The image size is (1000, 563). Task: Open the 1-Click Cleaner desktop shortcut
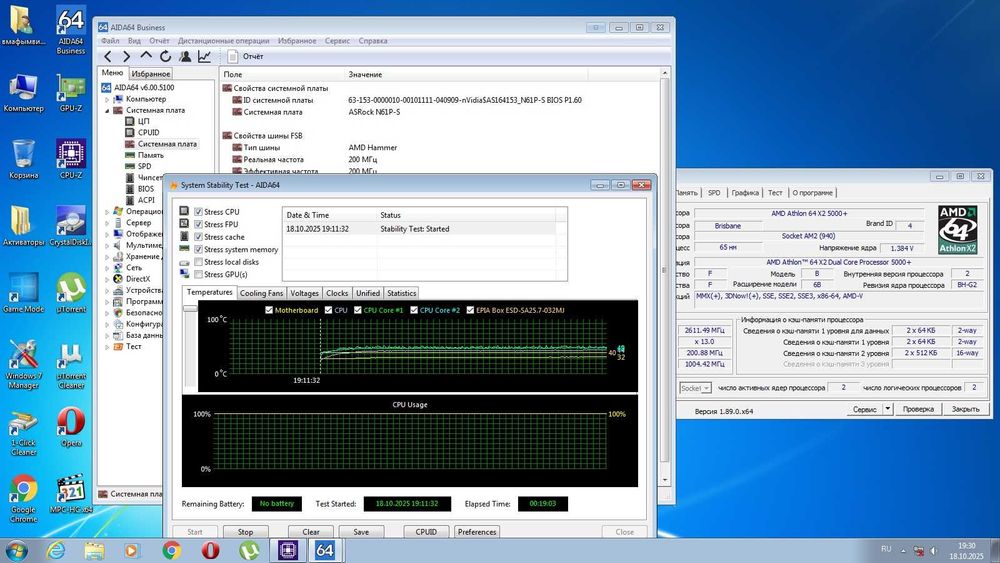pyautogui.click(x=24, y=431)
